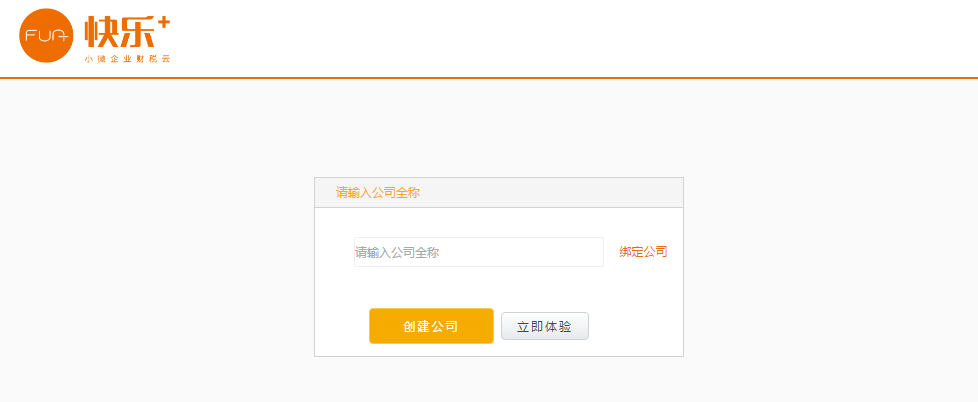Click the 请输入公司全称 panel header

click(x=378, y=193)
